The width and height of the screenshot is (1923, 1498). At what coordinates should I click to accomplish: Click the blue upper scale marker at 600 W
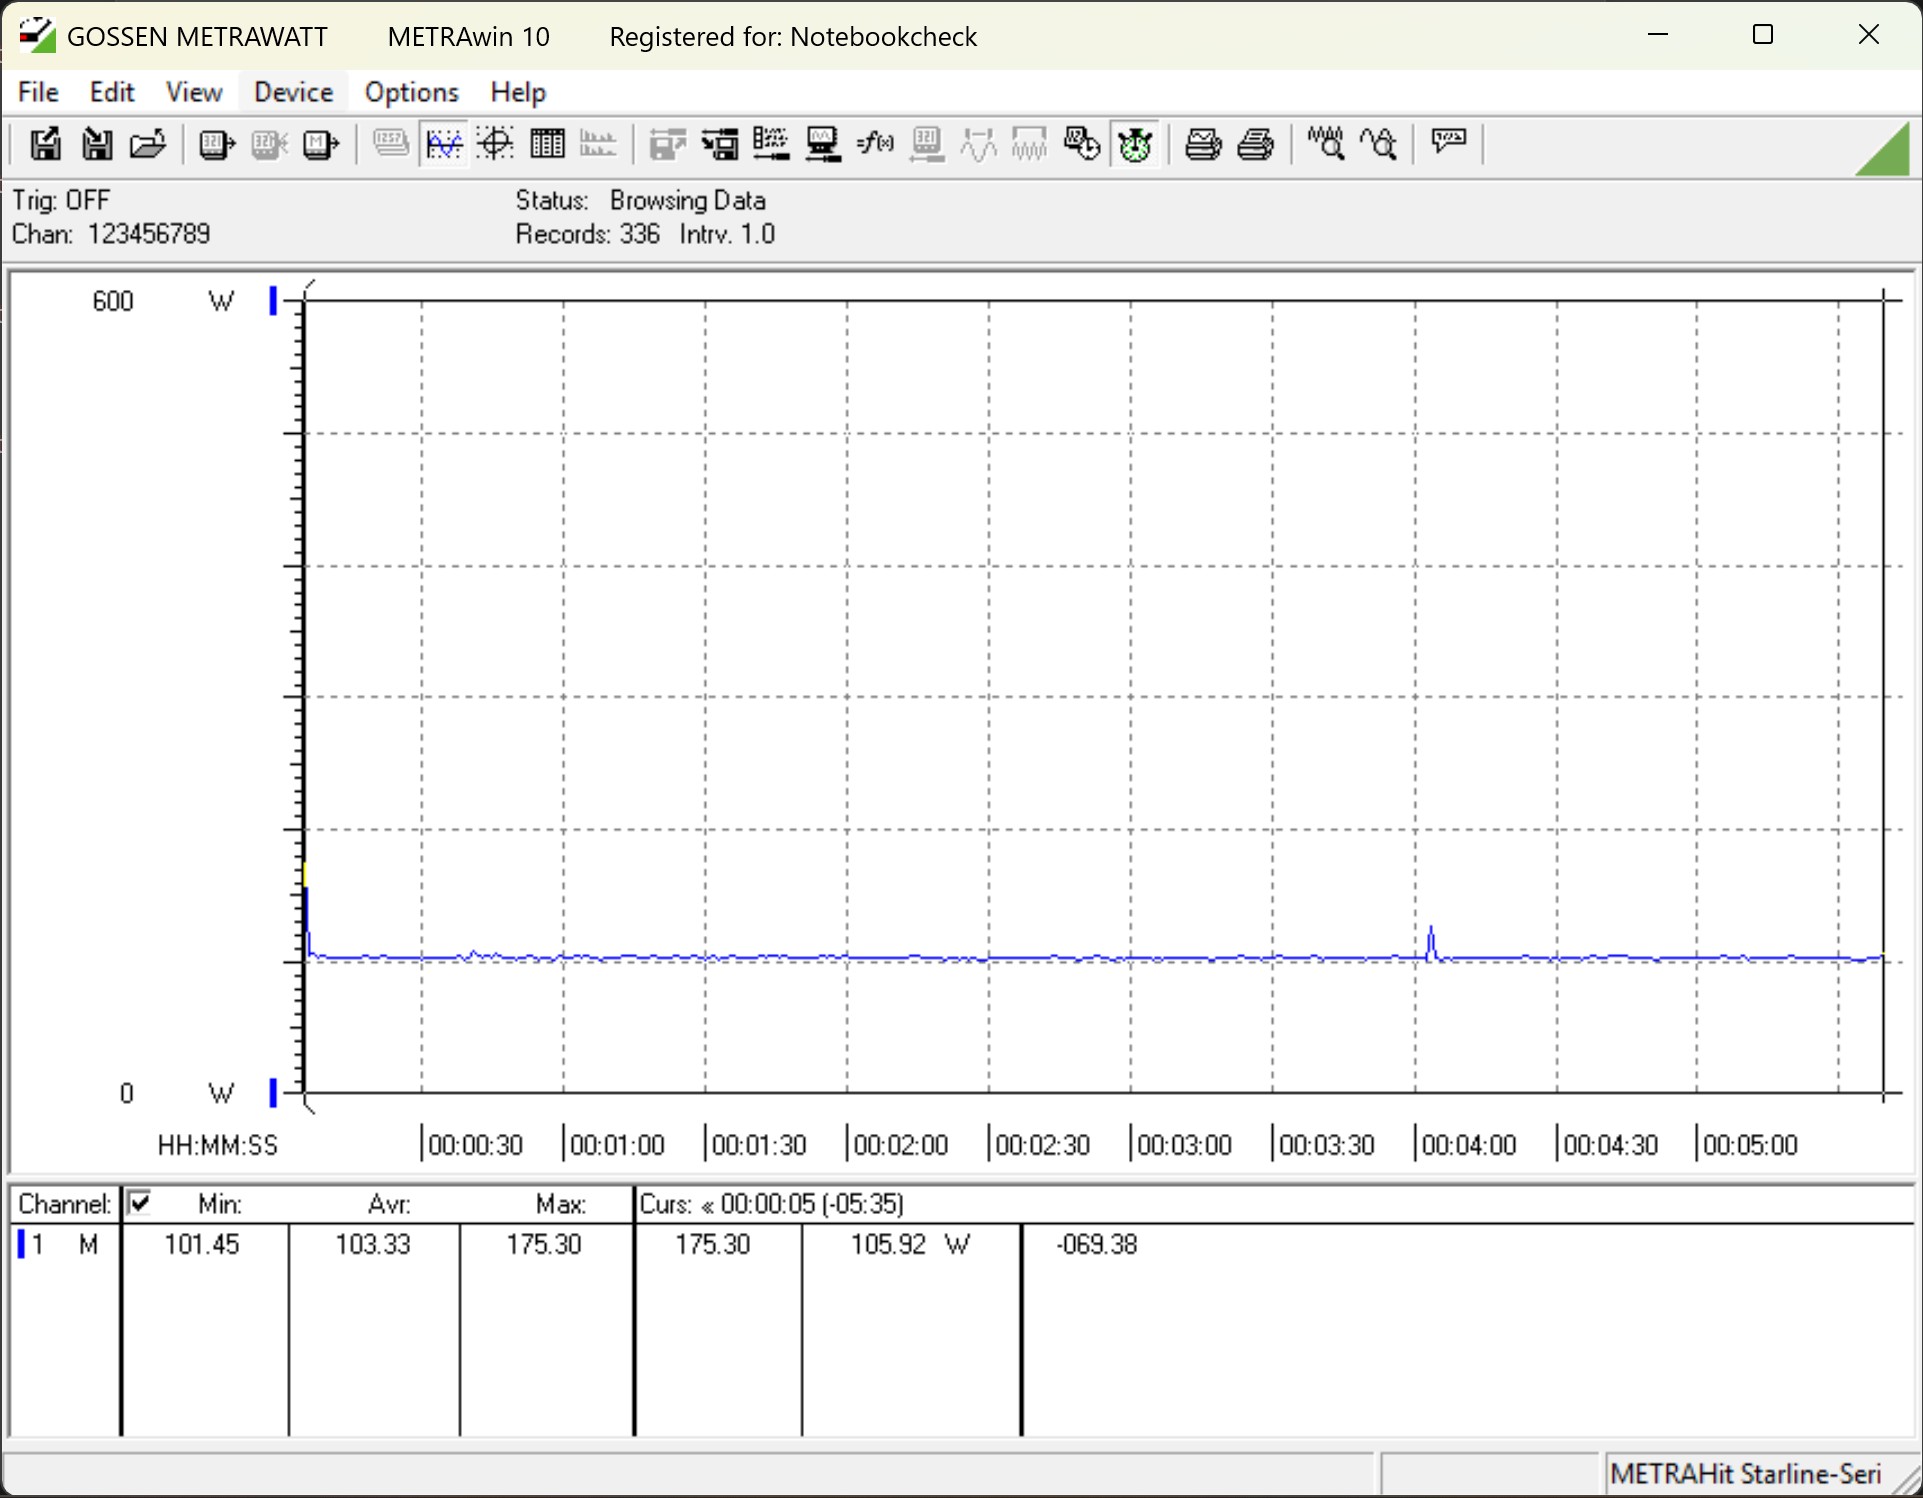click(x=273, y=300)
